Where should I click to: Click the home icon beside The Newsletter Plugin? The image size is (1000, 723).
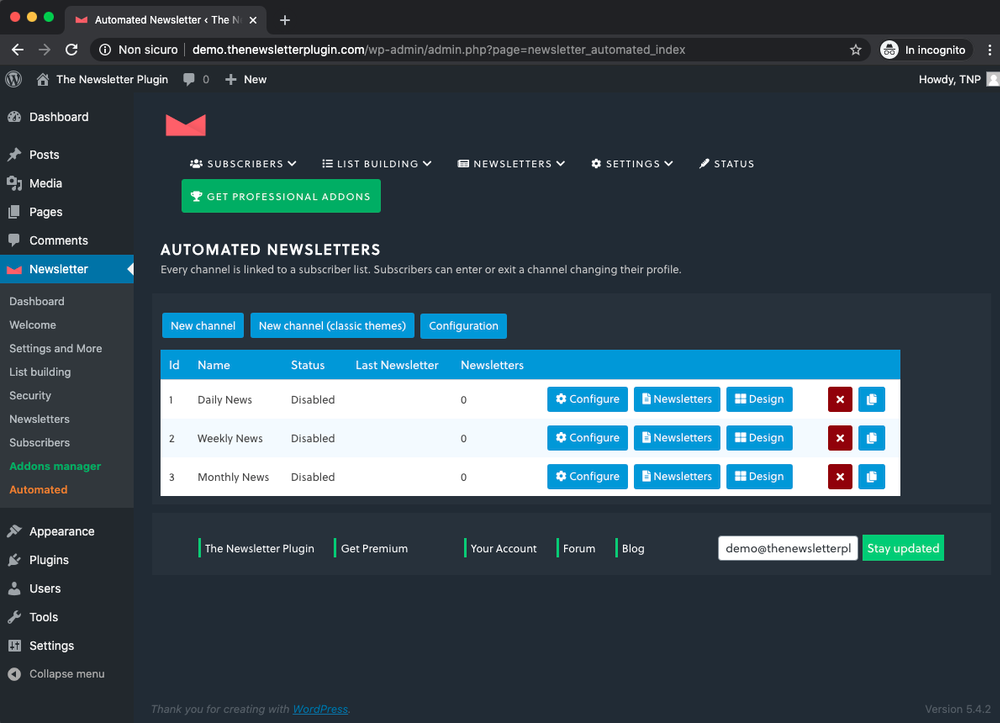tap(43, 79)
